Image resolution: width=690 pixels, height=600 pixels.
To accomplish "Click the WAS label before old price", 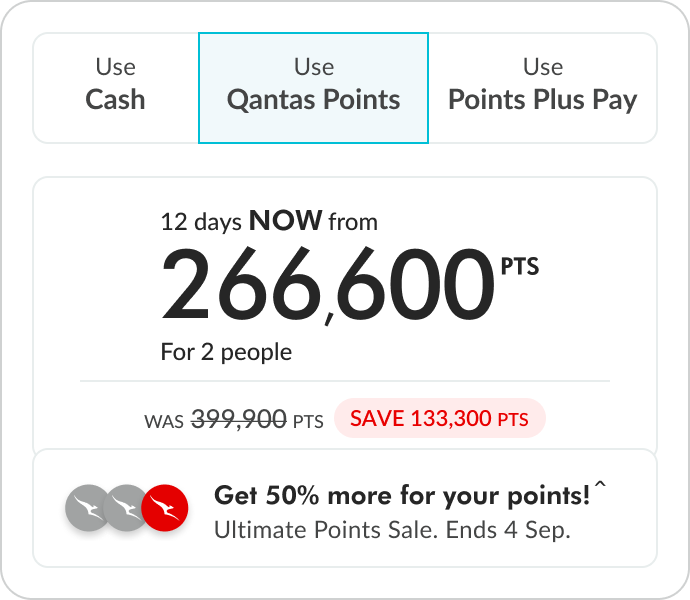I will [164, 422].
